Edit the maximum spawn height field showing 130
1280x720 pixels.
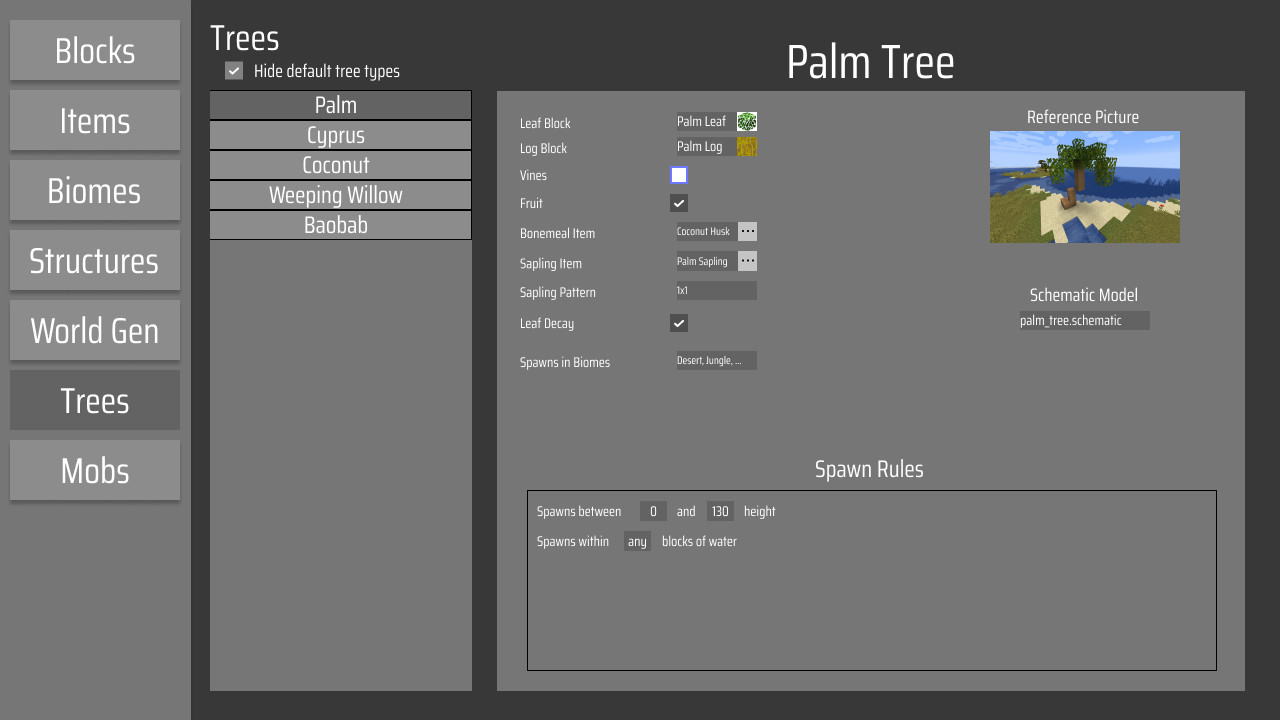[x=720, y=510]
